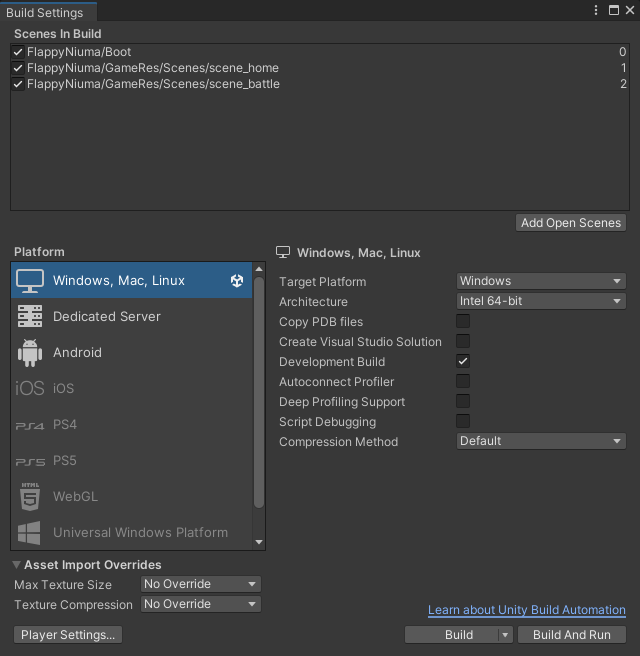Click the PS4 logo icon

click(30, 426)
